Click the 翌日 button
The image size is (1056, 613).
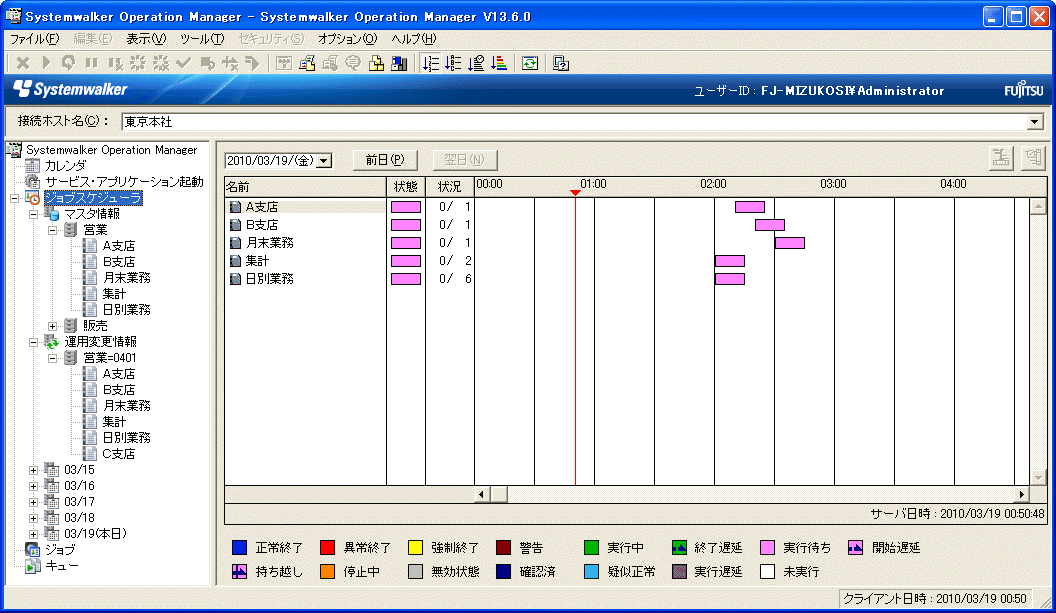coord(465,160)
